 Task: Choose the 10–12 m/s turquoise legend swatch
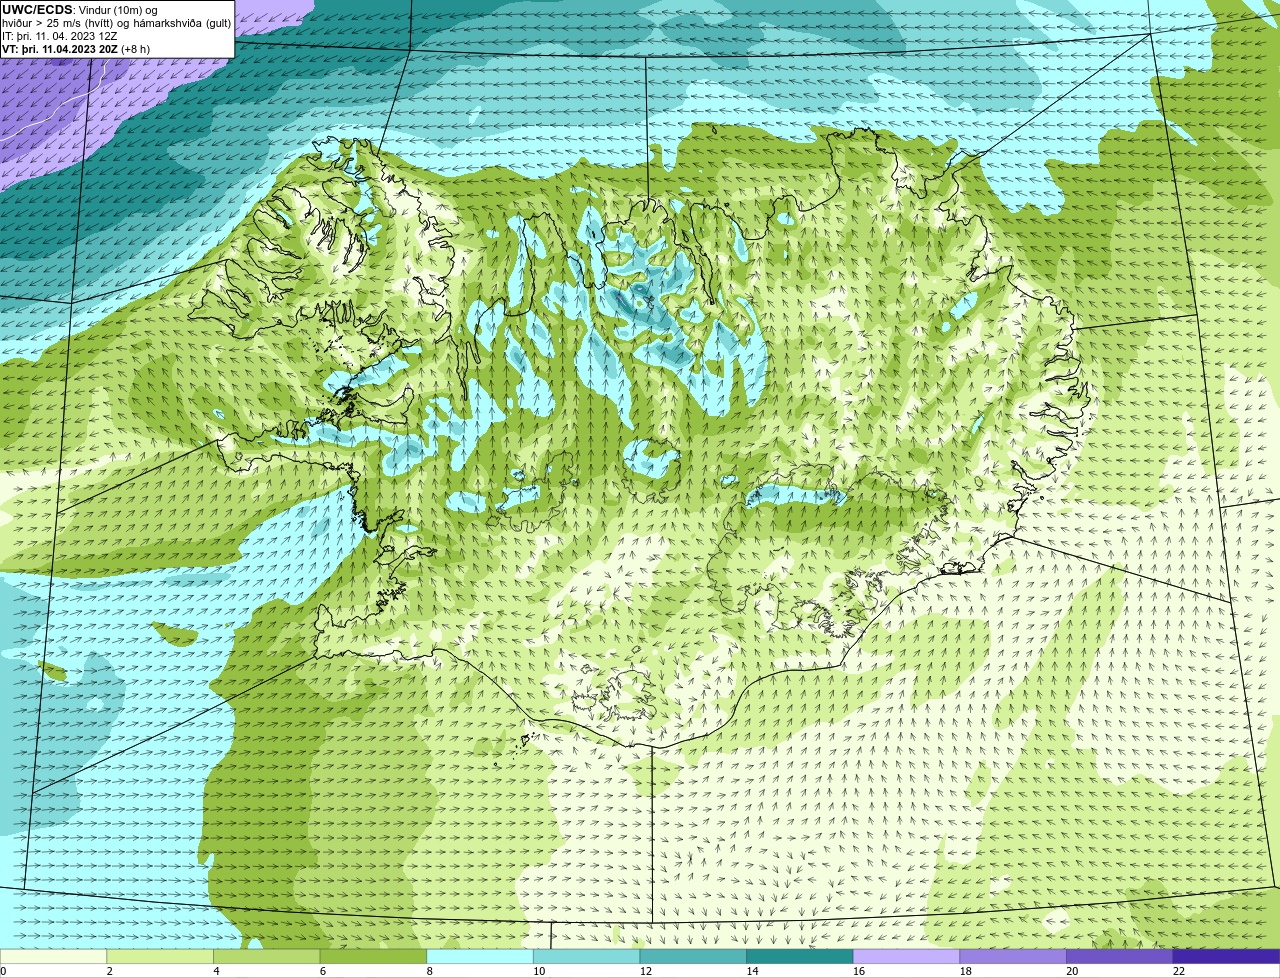point(586,956)
